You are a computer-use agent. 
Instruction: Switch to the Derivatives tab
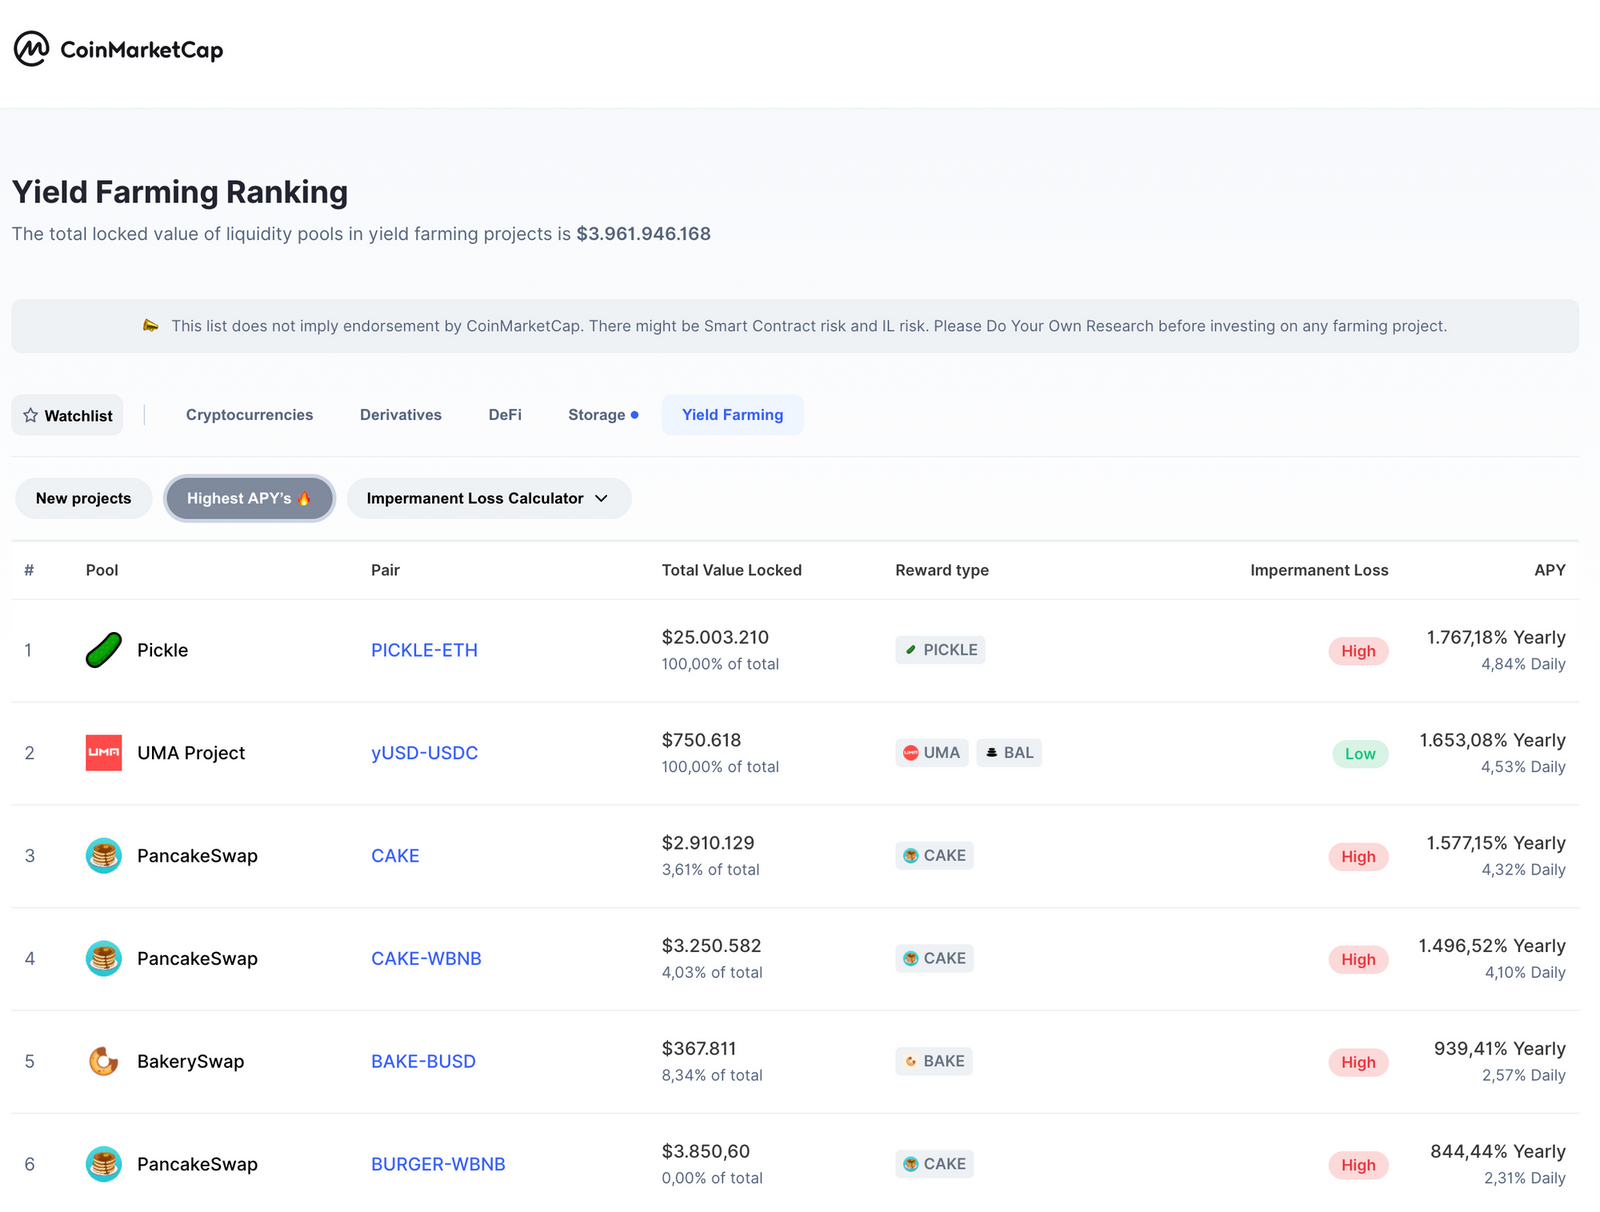[x=401, y=415]
